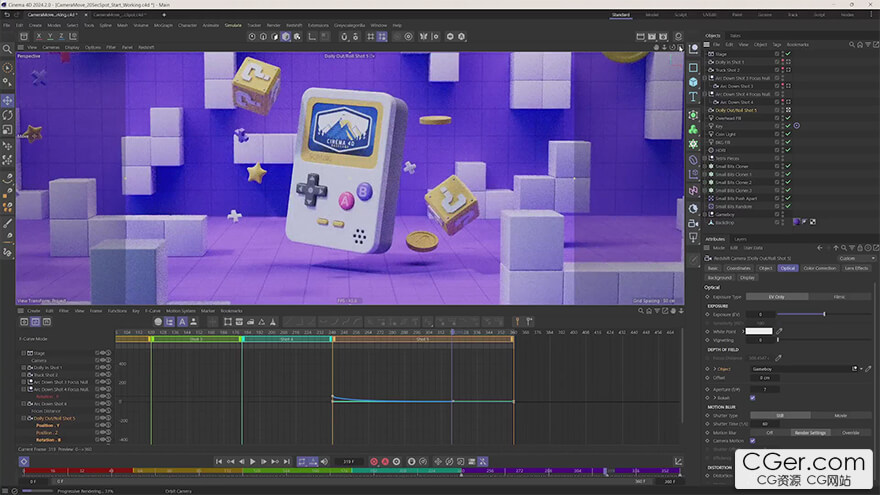This screenshot has width=880, height=495.
Task: Click the light icon in side palette
Action: (693, 237)
